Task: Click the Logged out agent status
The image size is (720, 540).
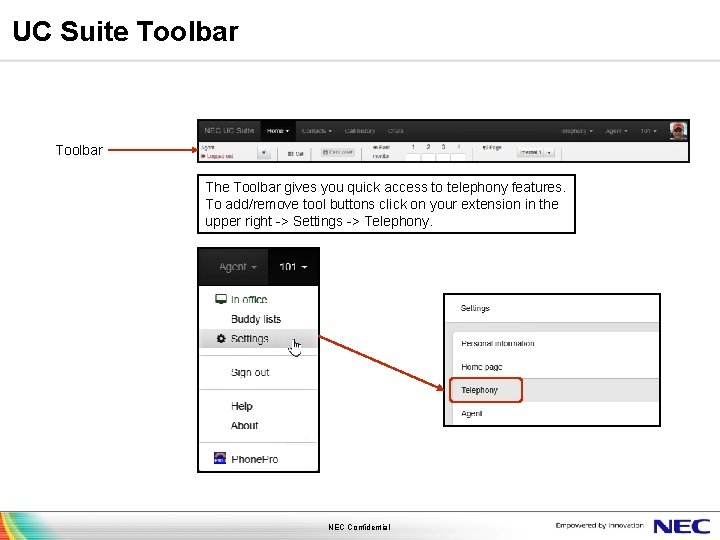Action: click(x=217, y=156)
